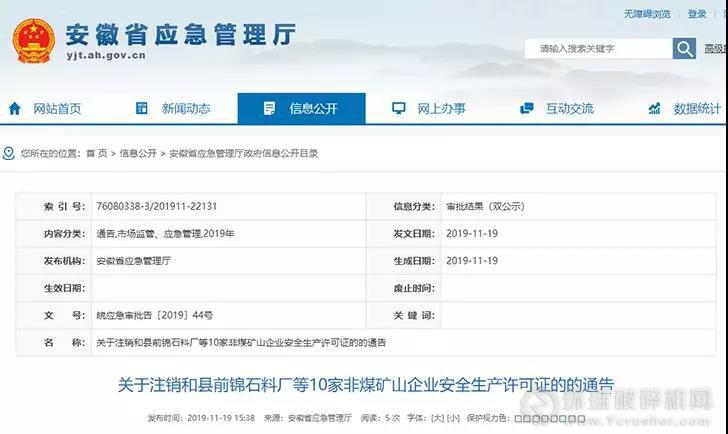
Task: Click the magnifying glass search button
Action: [x=684, y=48]
